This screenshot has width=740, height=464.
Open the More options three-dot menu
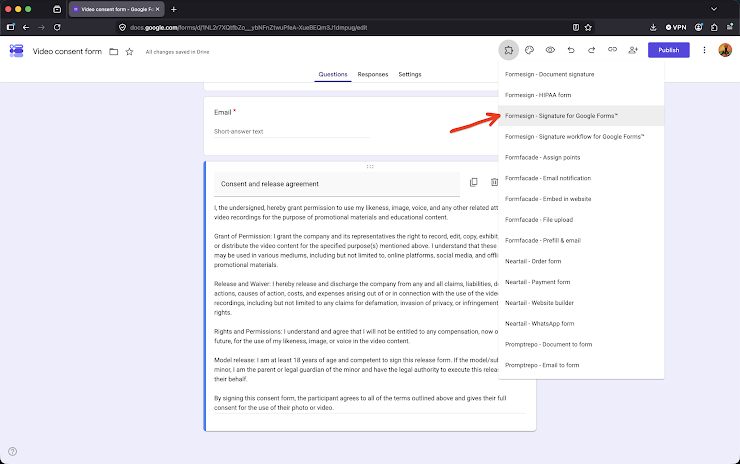704,50
